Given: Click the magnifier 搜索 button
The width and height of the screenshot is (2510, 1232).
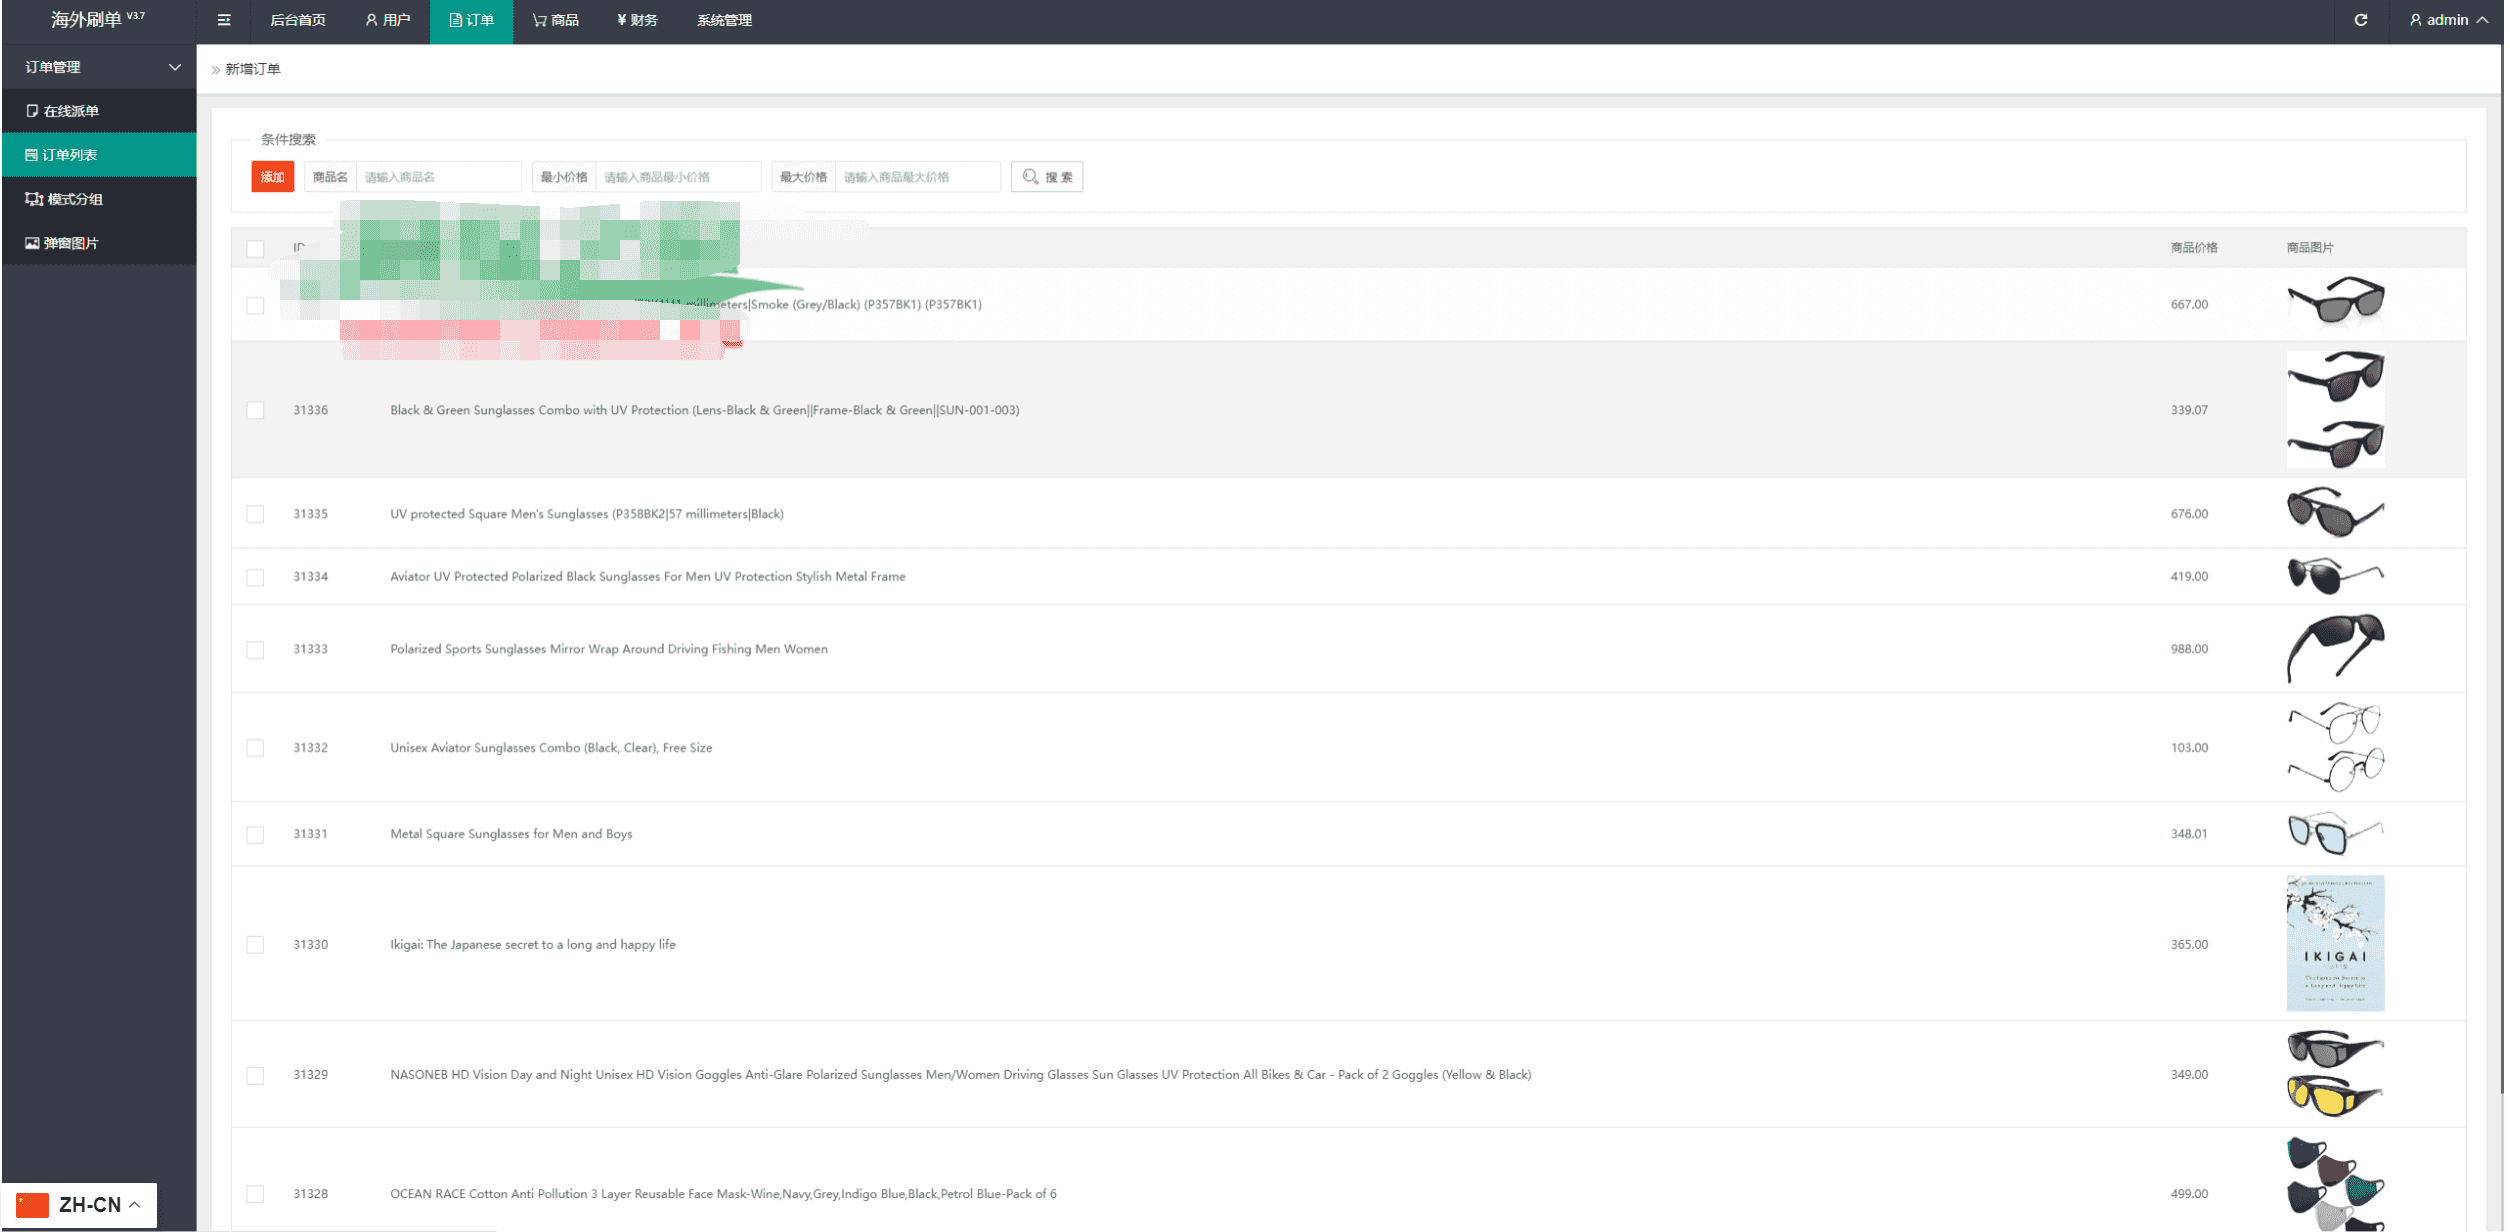Looking at the screenshot, I should [x=1047, y=177].
